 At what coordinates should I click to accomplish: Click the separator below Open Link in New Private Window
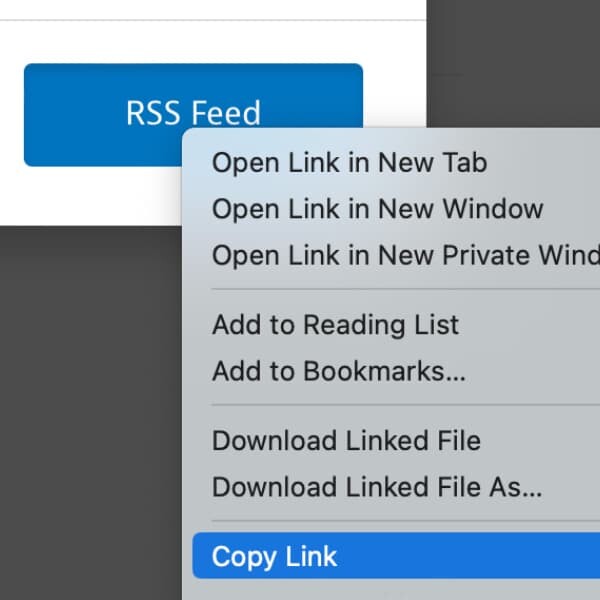tap(400, 290)
